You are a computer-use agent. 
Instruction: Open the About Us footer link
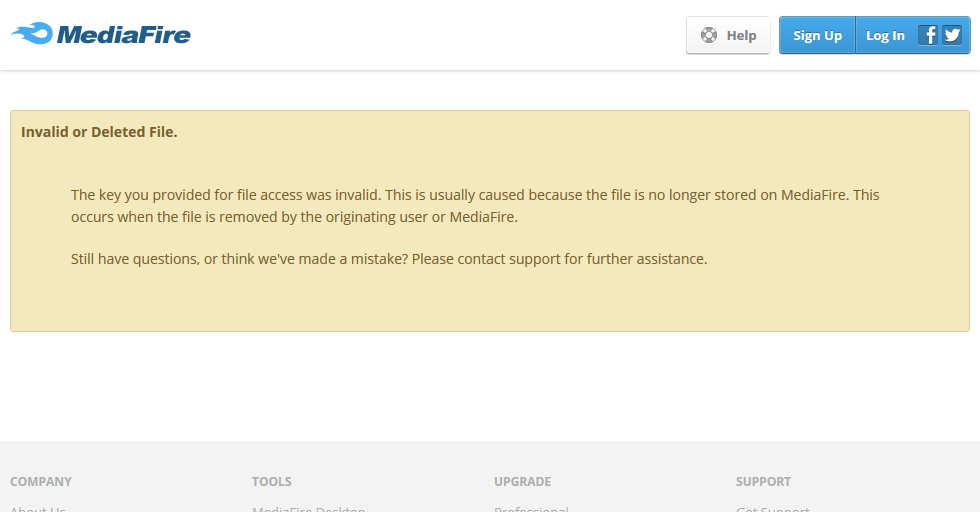click(38, 508)
